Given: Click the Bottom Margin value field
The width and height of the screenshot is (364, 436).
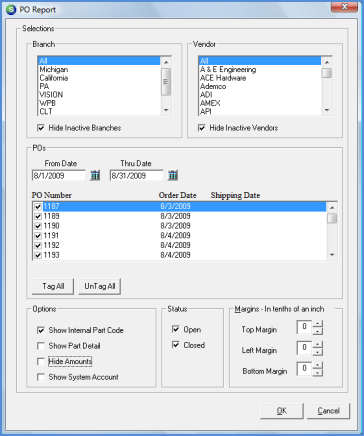Looking at the screenshot, I should pyautogui.click(x=304, y=369).
